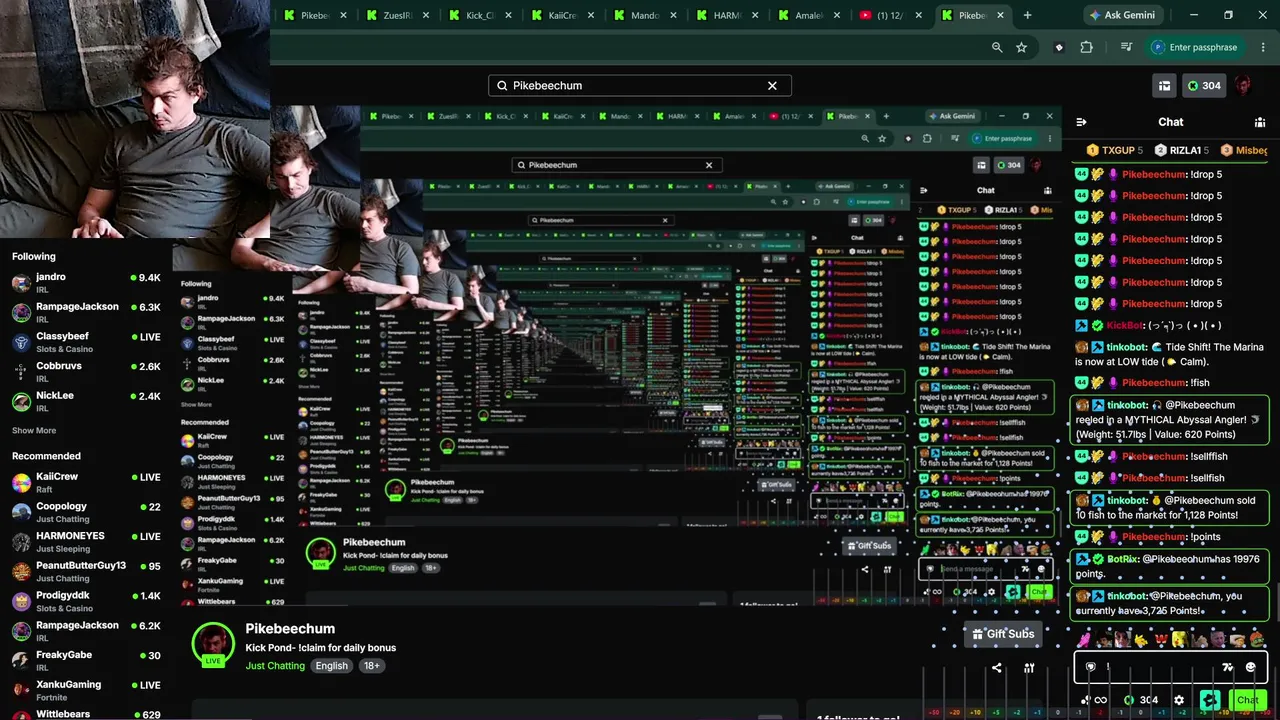
Task: Click the zoom magnifier icon in the address bar
Action: (997, 47)
